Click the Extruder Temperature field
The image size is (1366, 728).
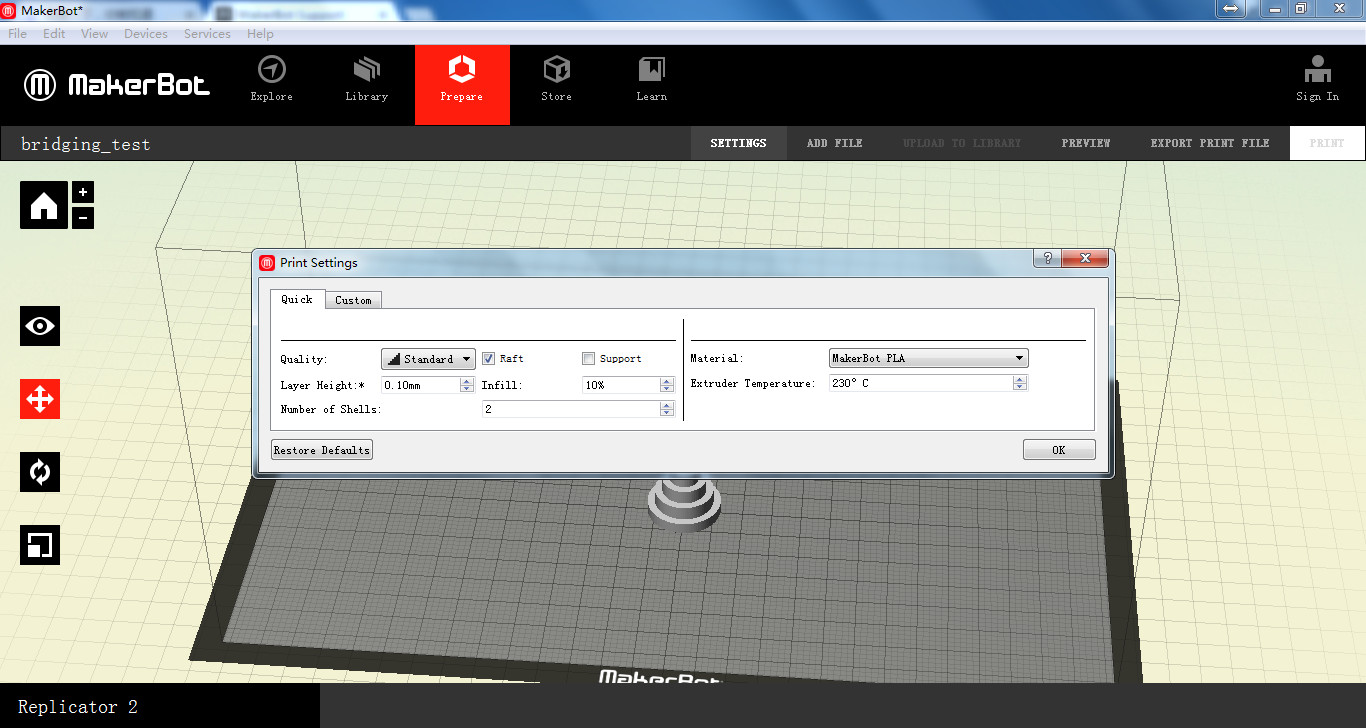coord(921,383)
